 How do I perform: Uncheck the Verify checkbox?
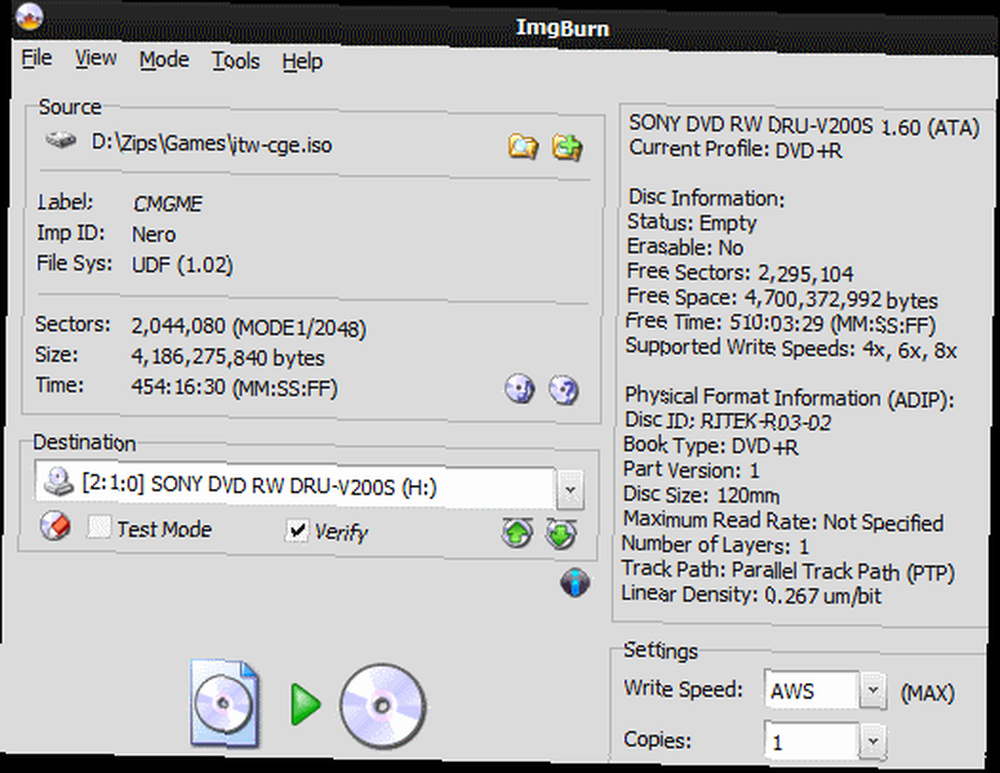point(297,531)
